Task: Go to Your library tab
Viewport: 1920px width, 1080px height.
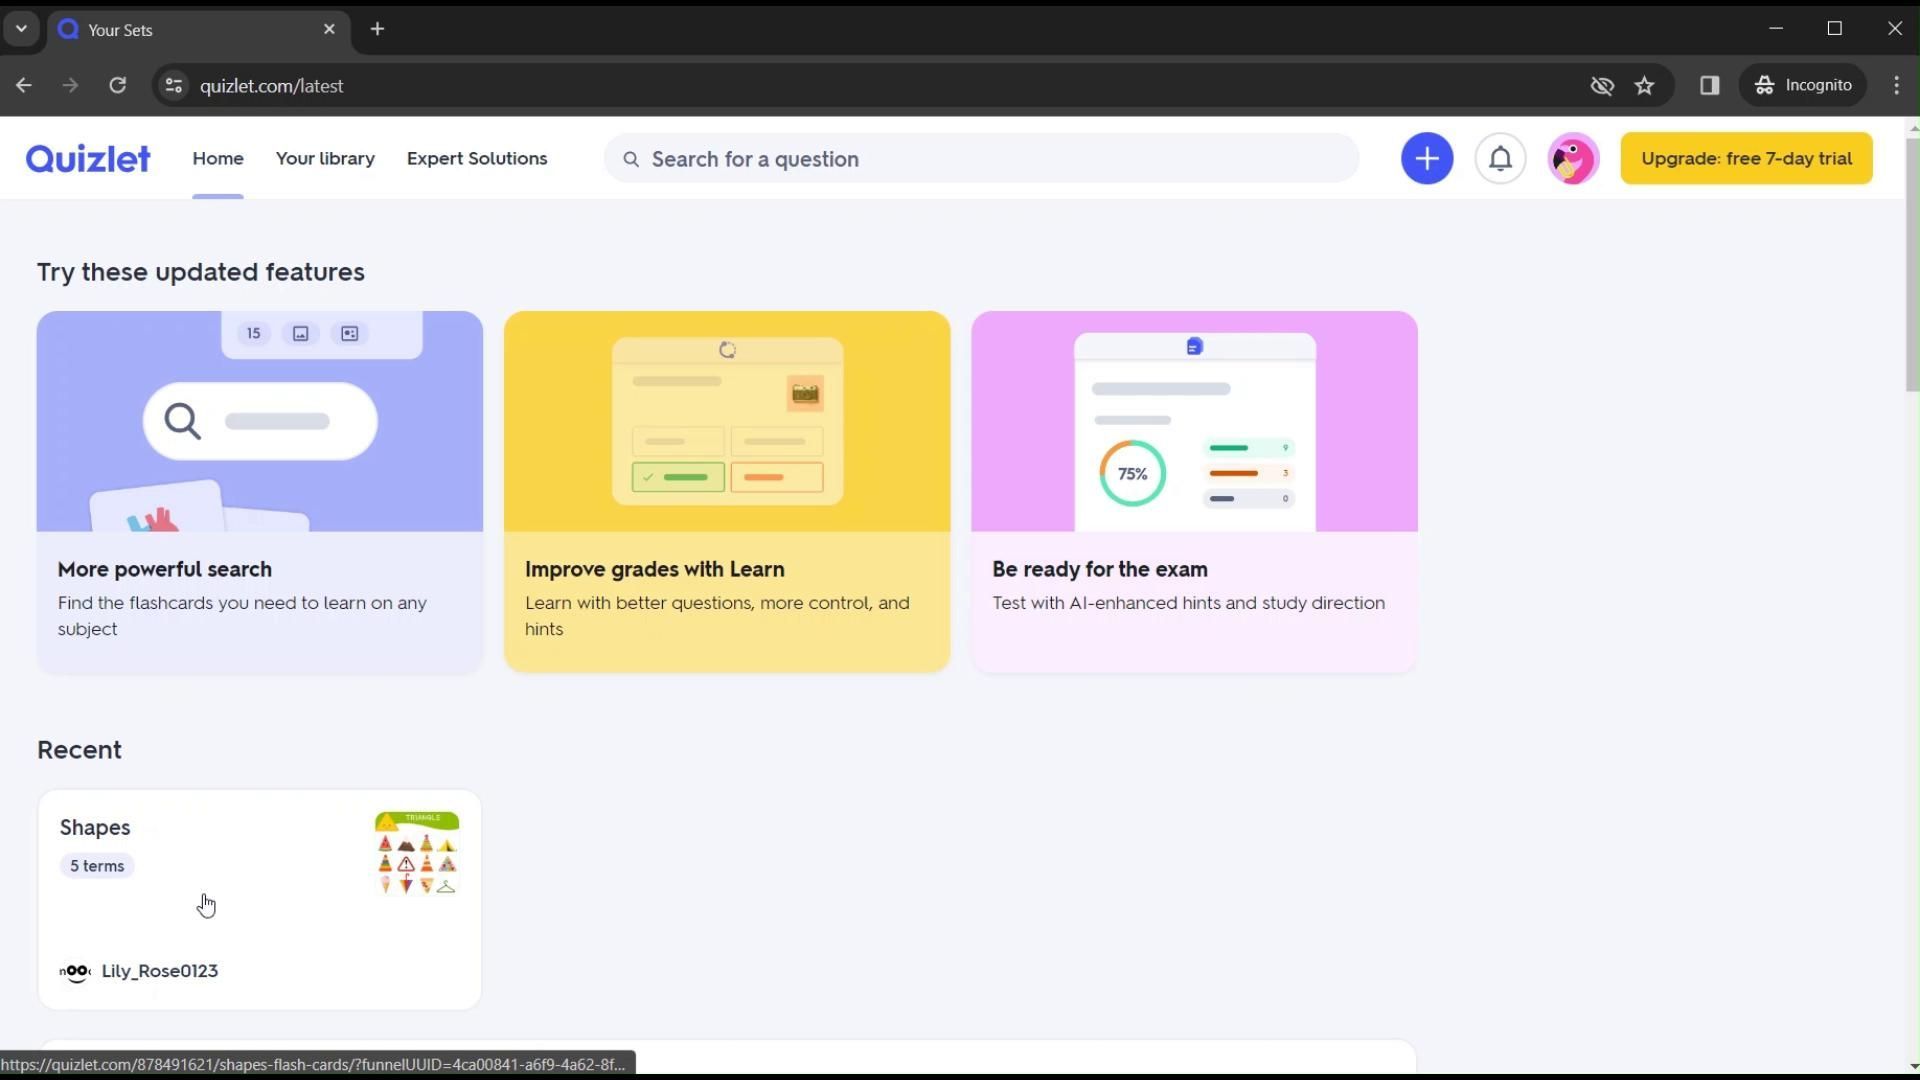Action: pyautogui.click(x=325, y=159)
